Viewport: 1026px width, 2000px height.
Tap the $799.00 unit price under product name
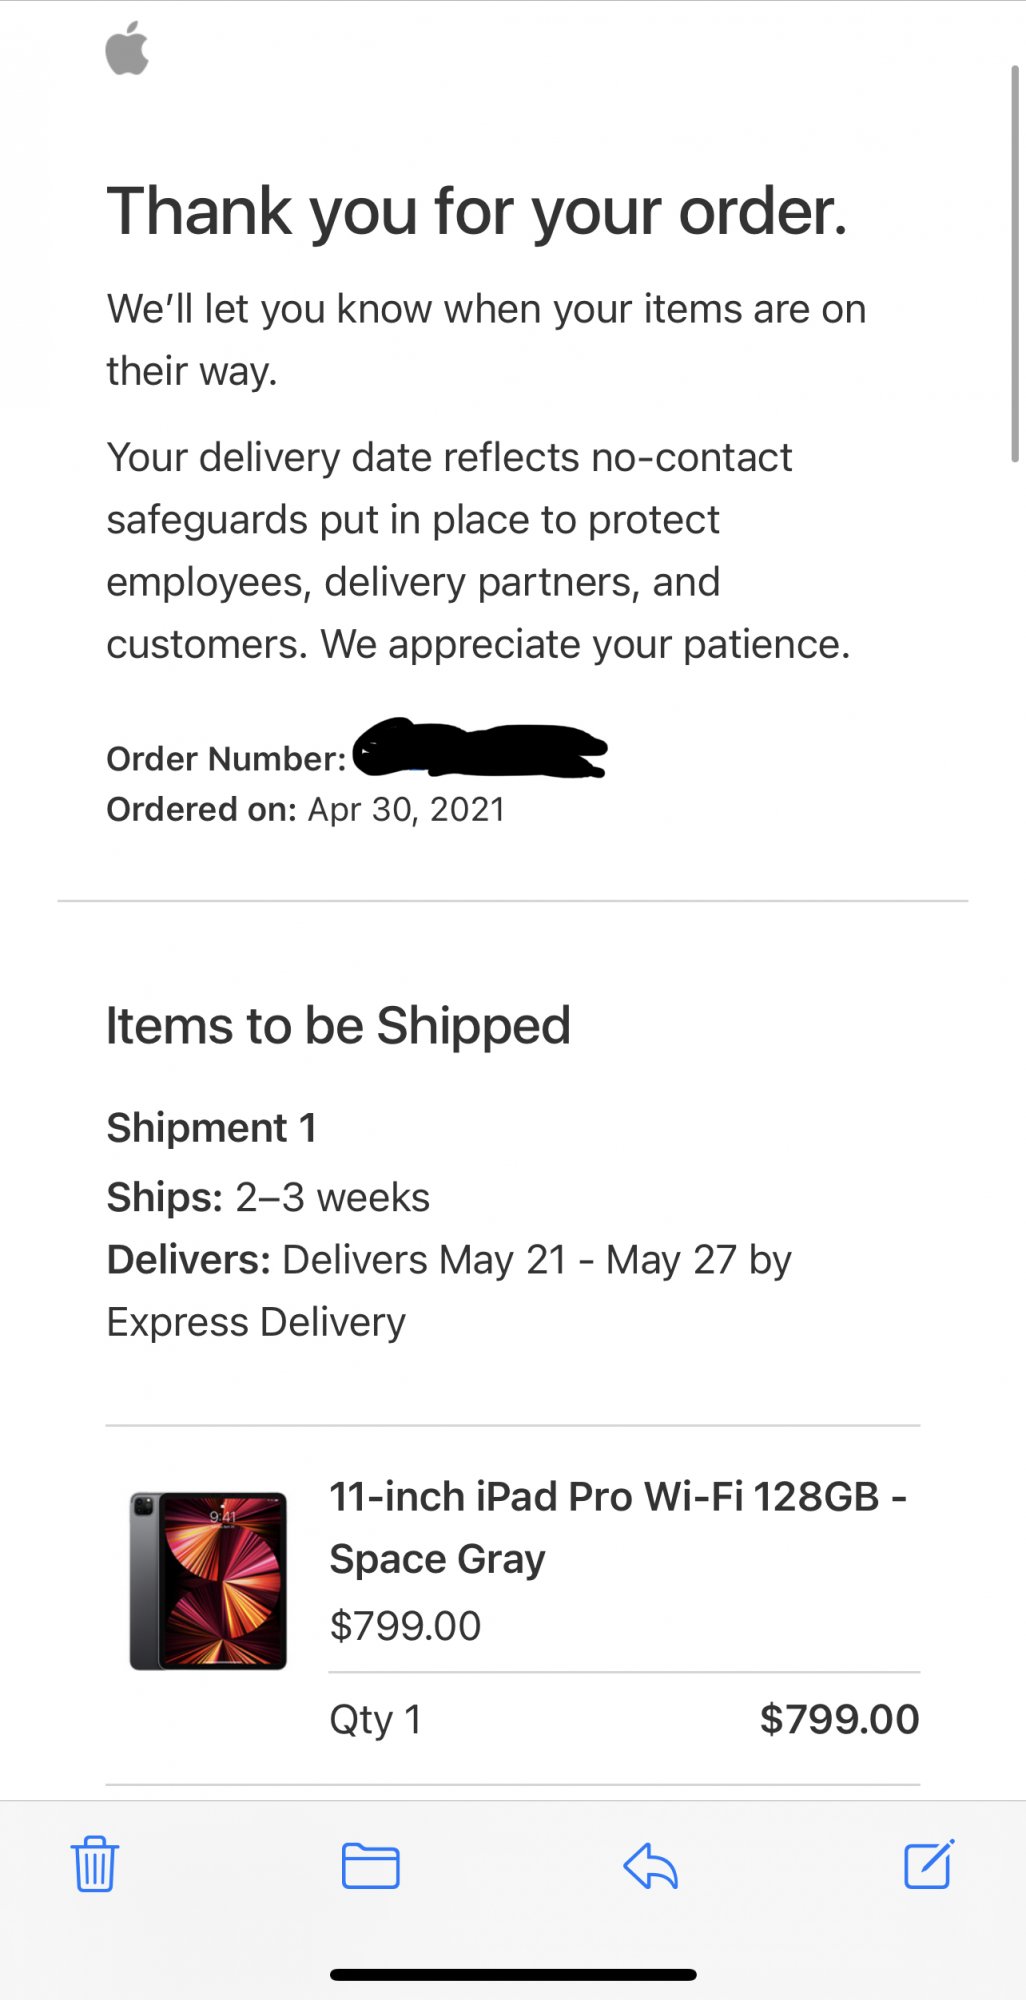pyautogui.click(x=405, y=1626)
